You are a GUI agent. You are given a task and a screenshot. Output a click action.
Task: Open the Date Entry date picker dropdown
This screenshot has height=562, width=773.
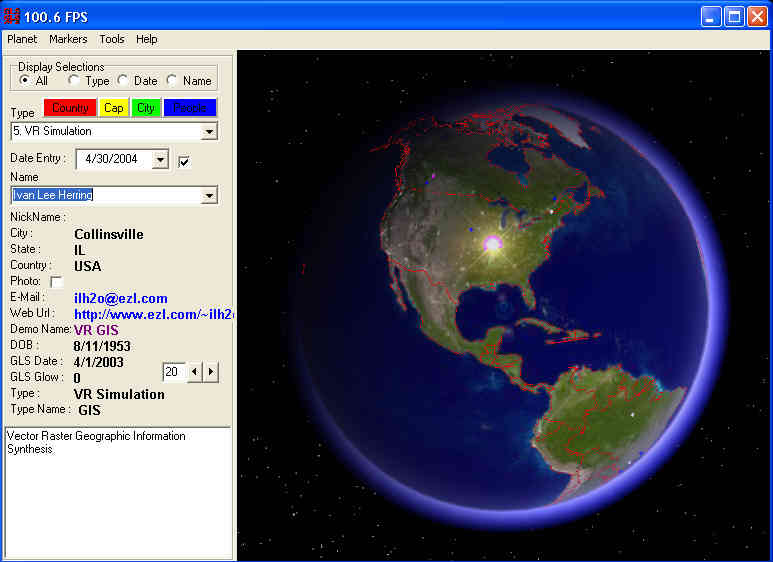pyautogui.click(x=160, y=160)
